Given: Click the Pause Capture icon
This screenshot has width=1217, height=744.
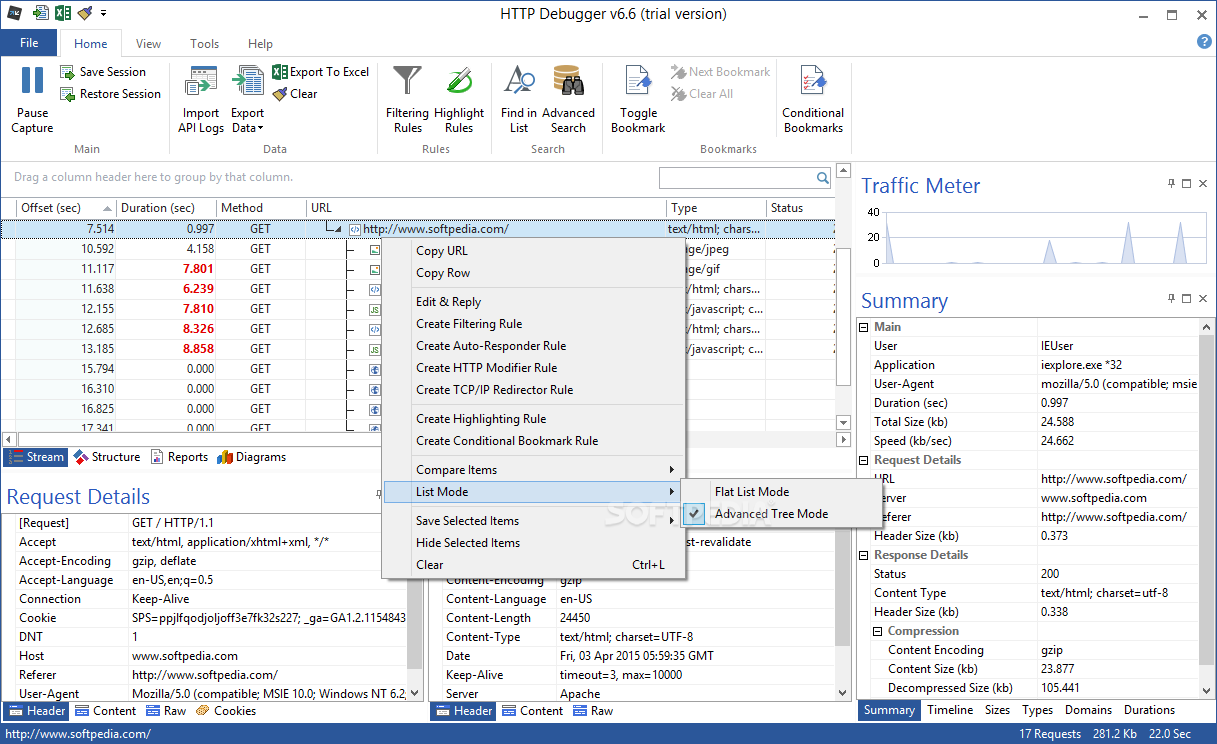Looking at the screenshot, I should [x=32, y=82].
